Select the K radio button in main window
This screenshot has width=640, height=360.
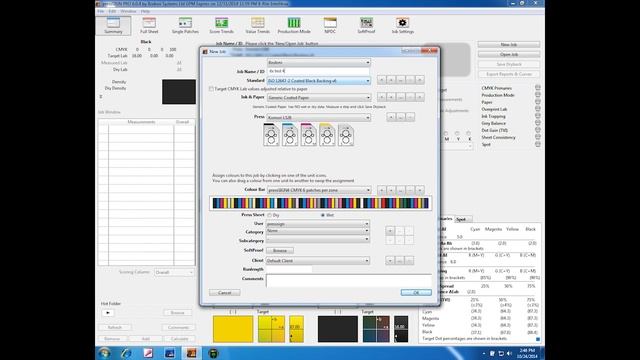(469, 133)
